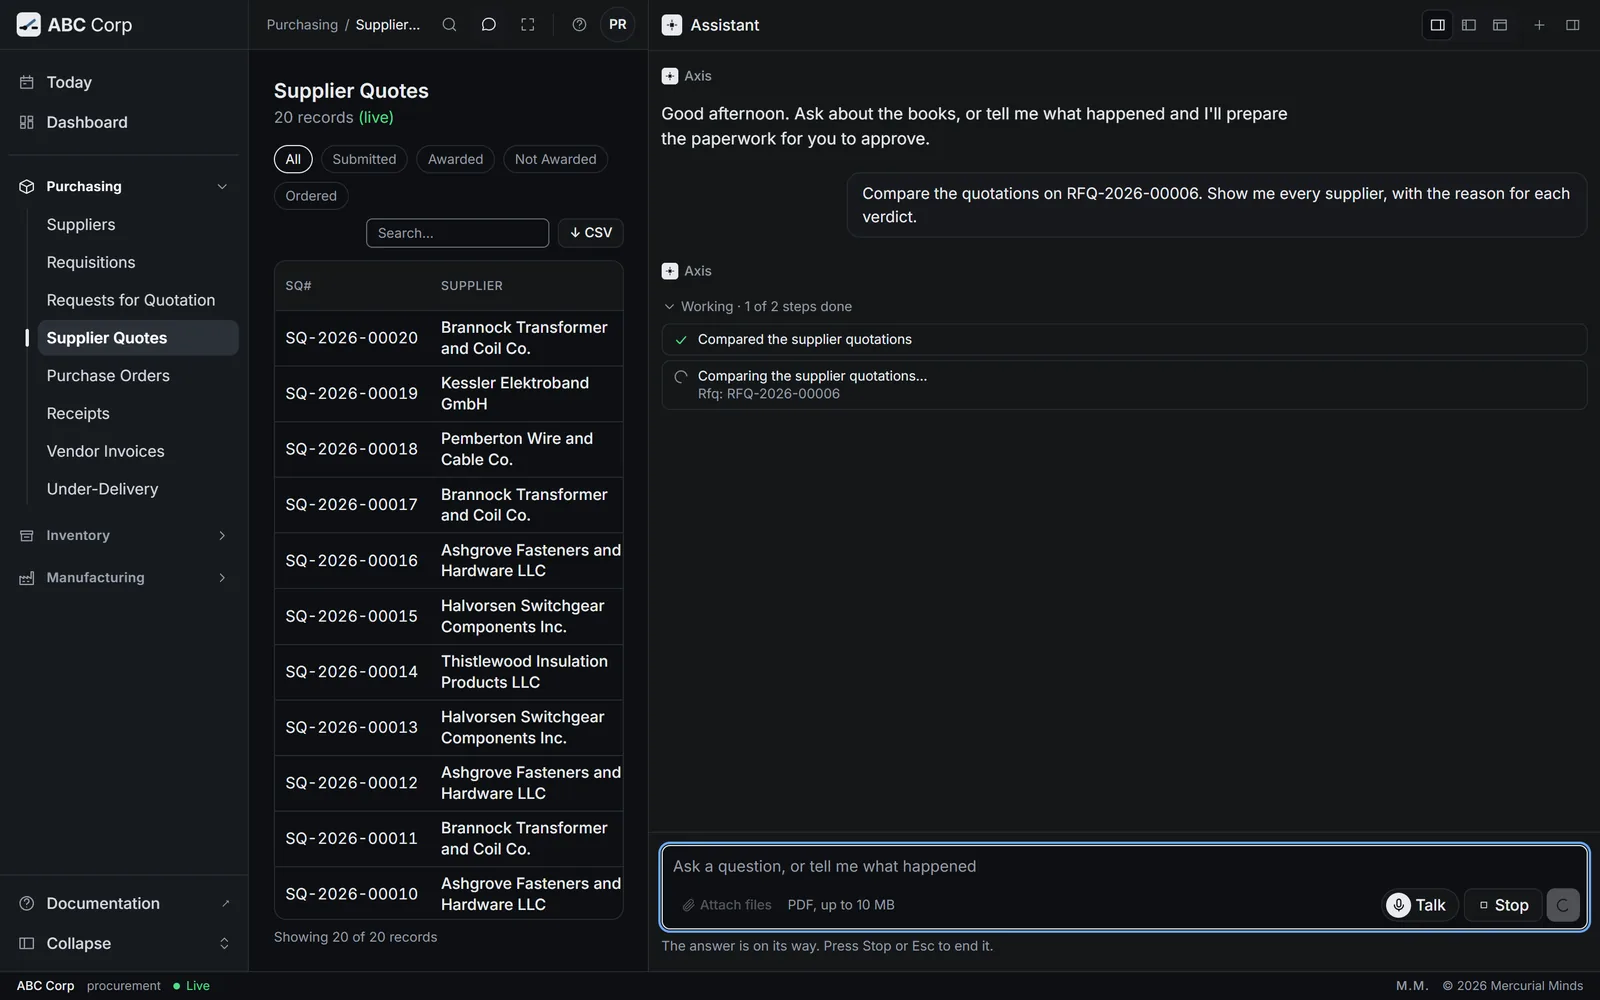The width and height of the screenshot is (1600, 1000).
Task: Focus the assistant question input box
Action: pos(1124,867)
